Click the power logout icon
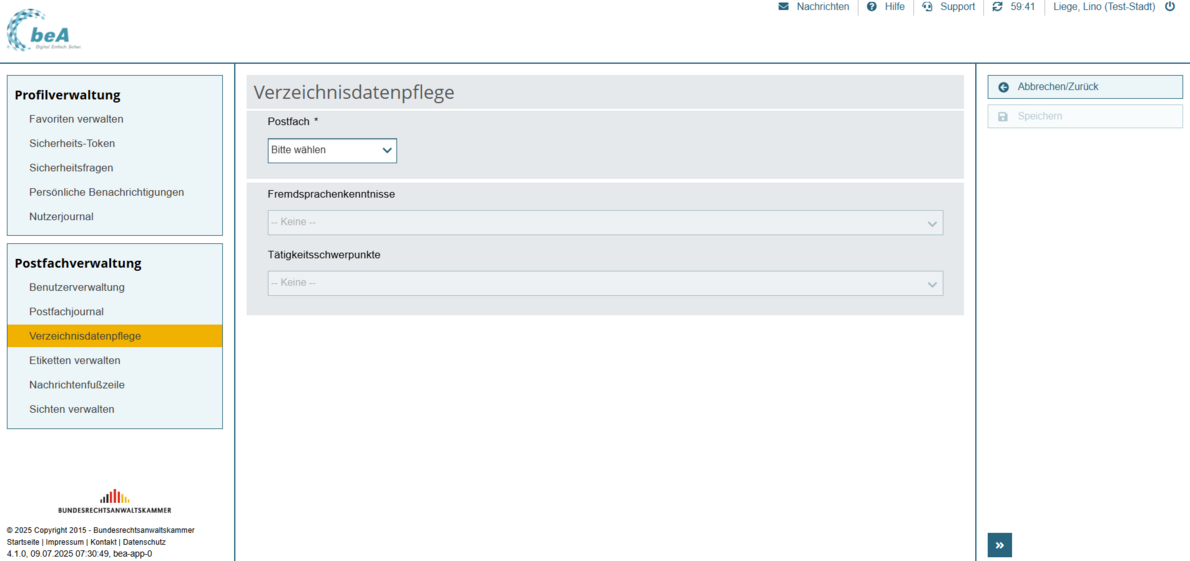 pyautogui.click(x=1170, y=7)
